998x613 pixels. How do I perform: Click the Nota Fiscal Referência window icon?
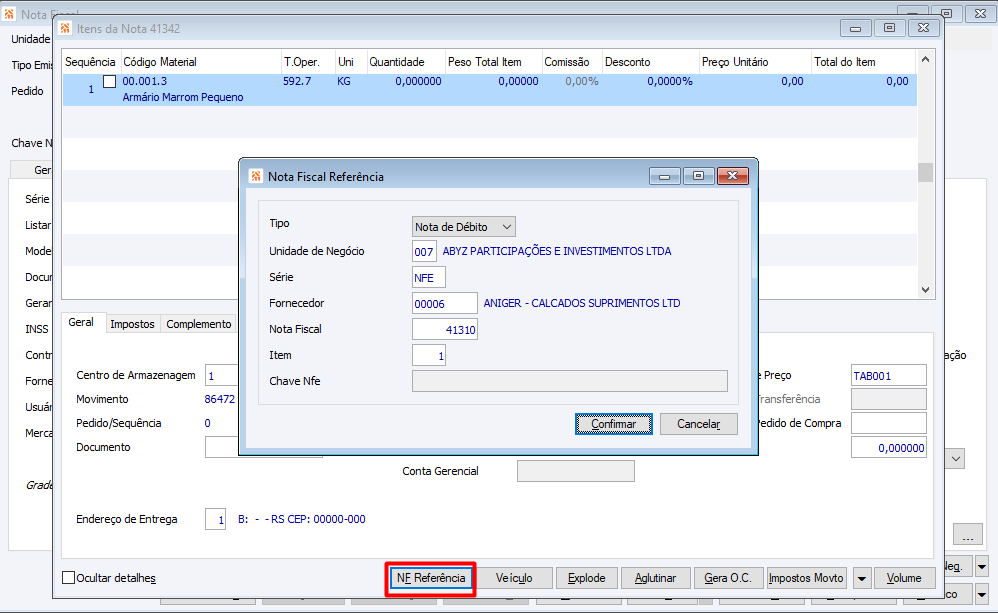256,176
